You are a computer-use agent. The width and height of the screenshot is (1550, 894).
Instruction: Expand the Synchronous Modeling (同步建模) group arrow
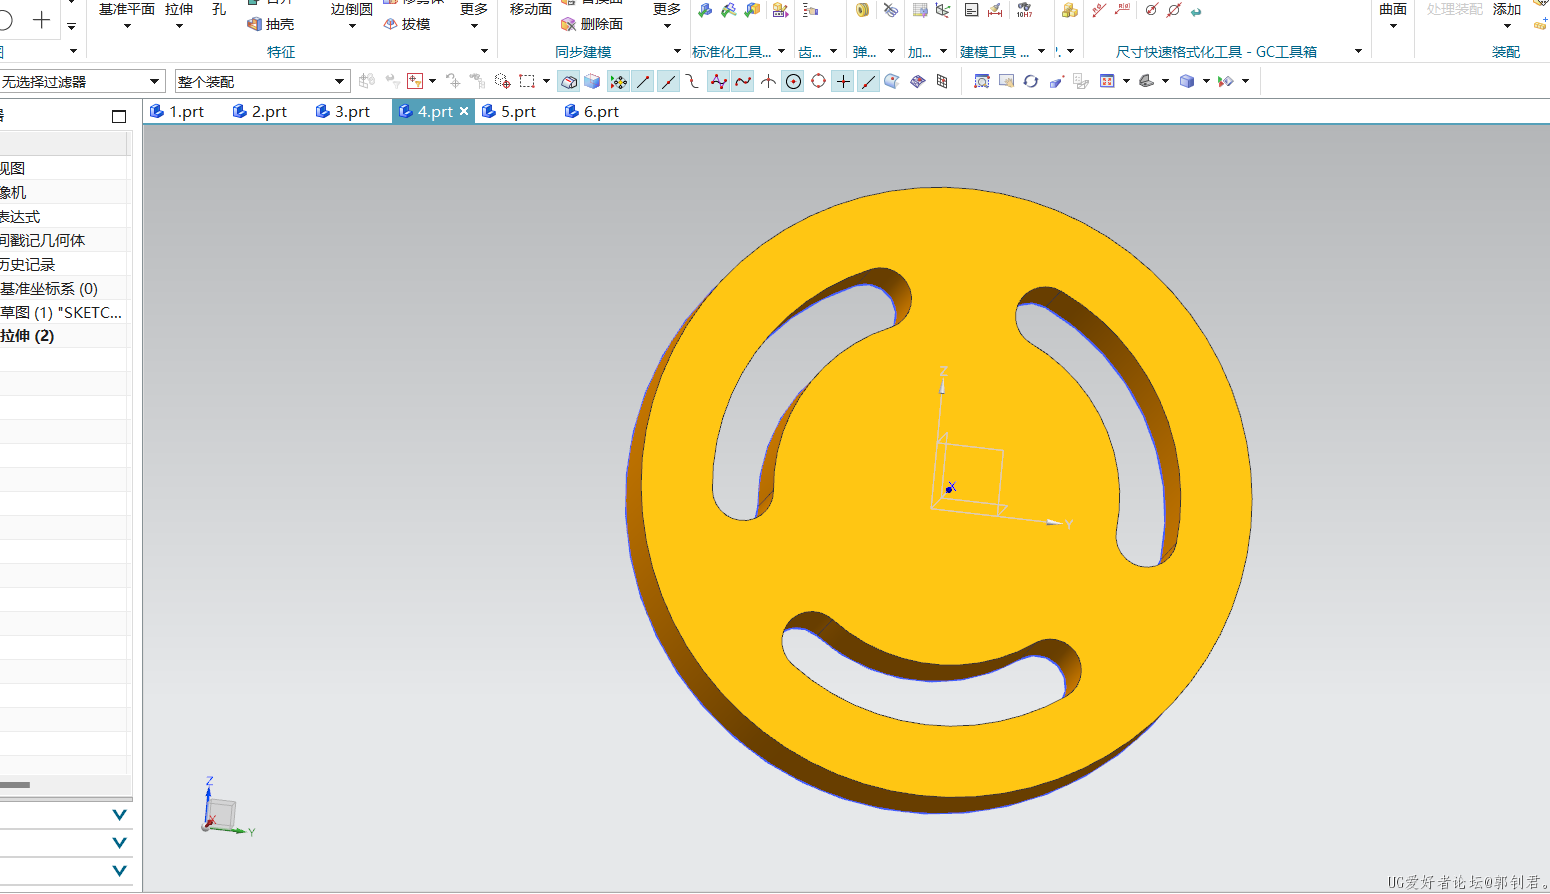(677, 51)
